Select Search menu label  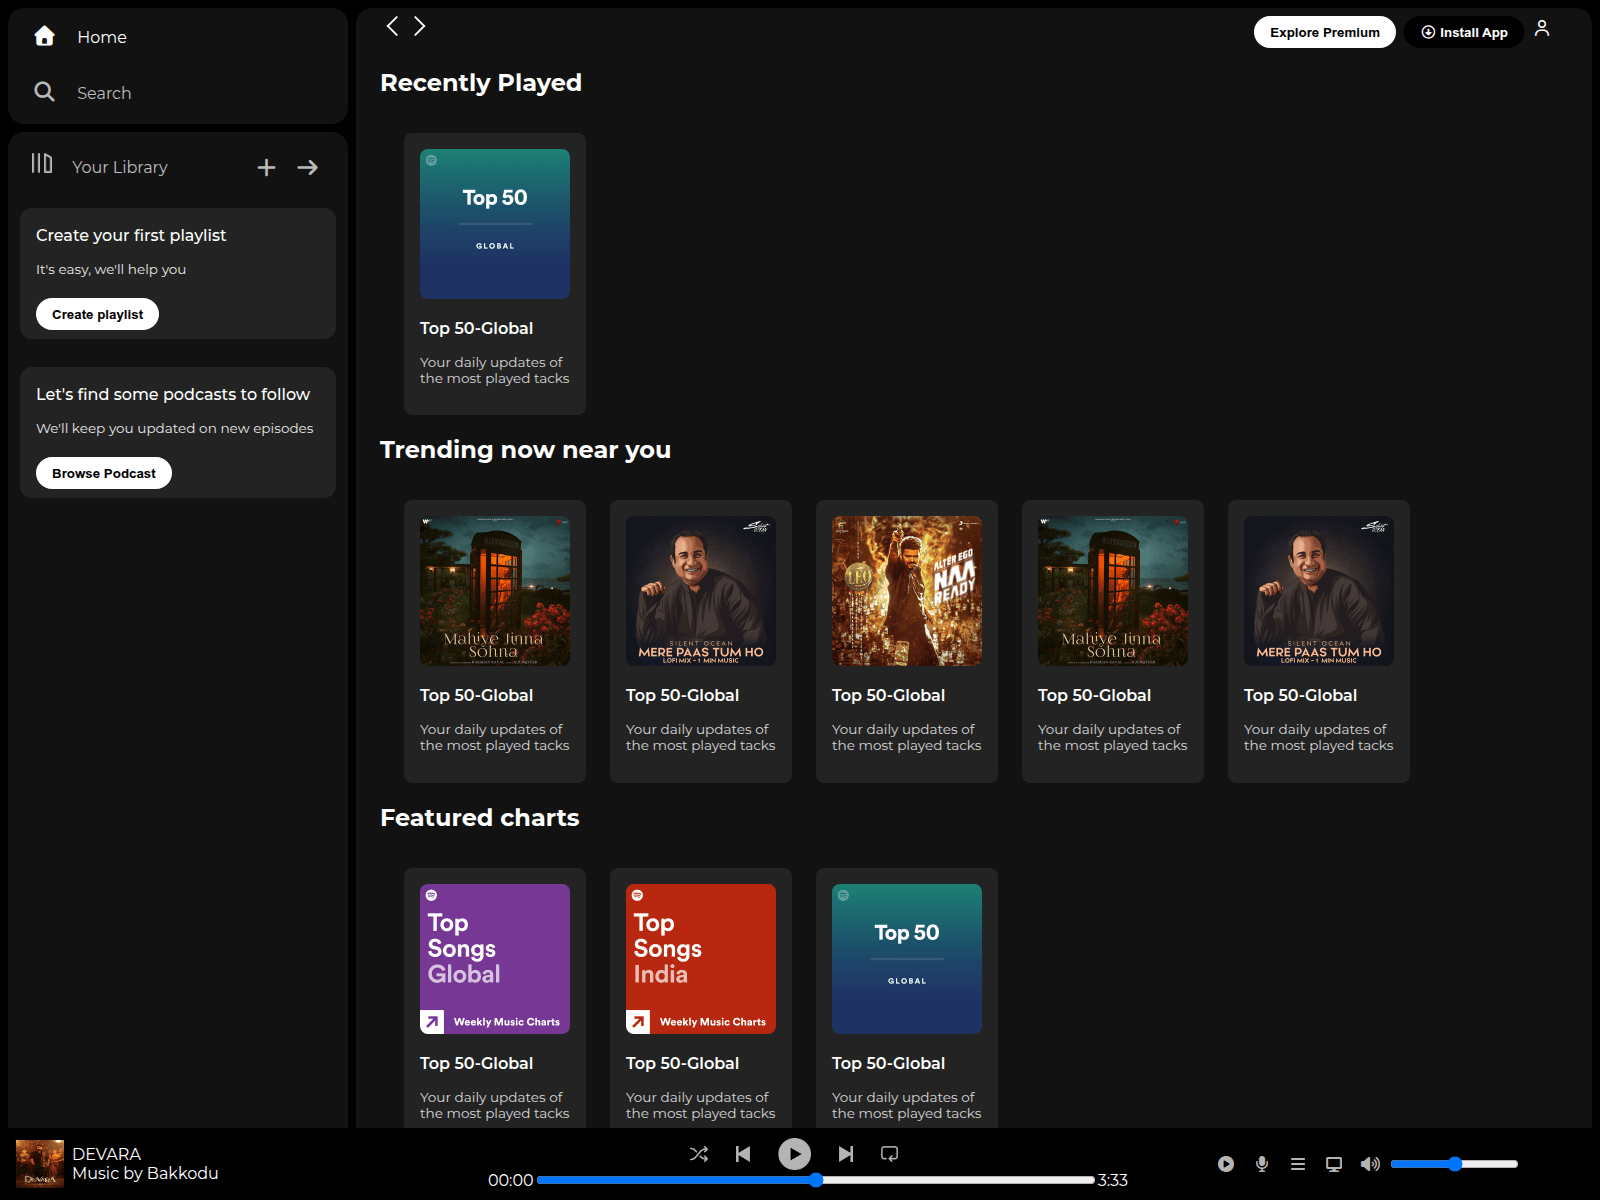[104, 93]
